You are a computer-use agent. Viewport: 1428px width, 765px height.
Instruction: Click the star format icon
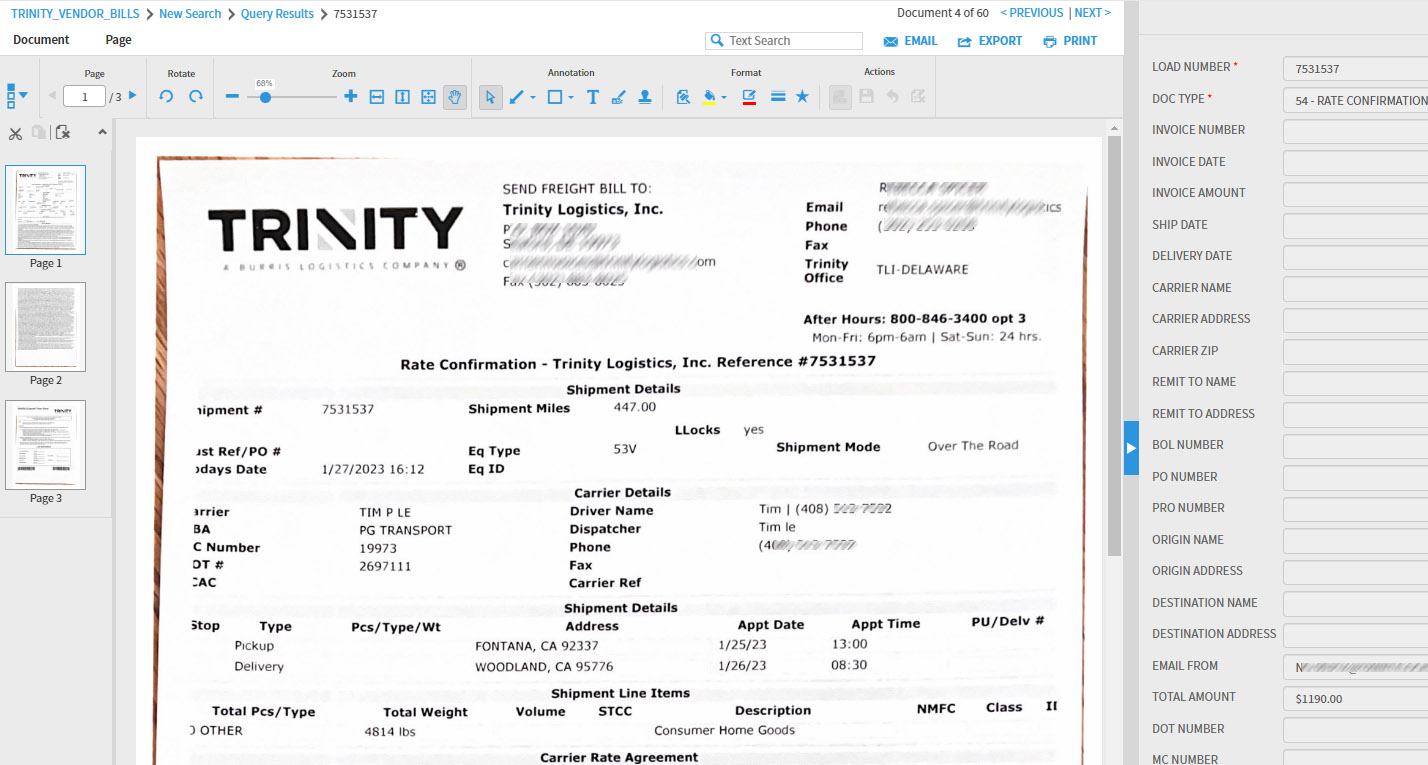click(x=802, y=96)
